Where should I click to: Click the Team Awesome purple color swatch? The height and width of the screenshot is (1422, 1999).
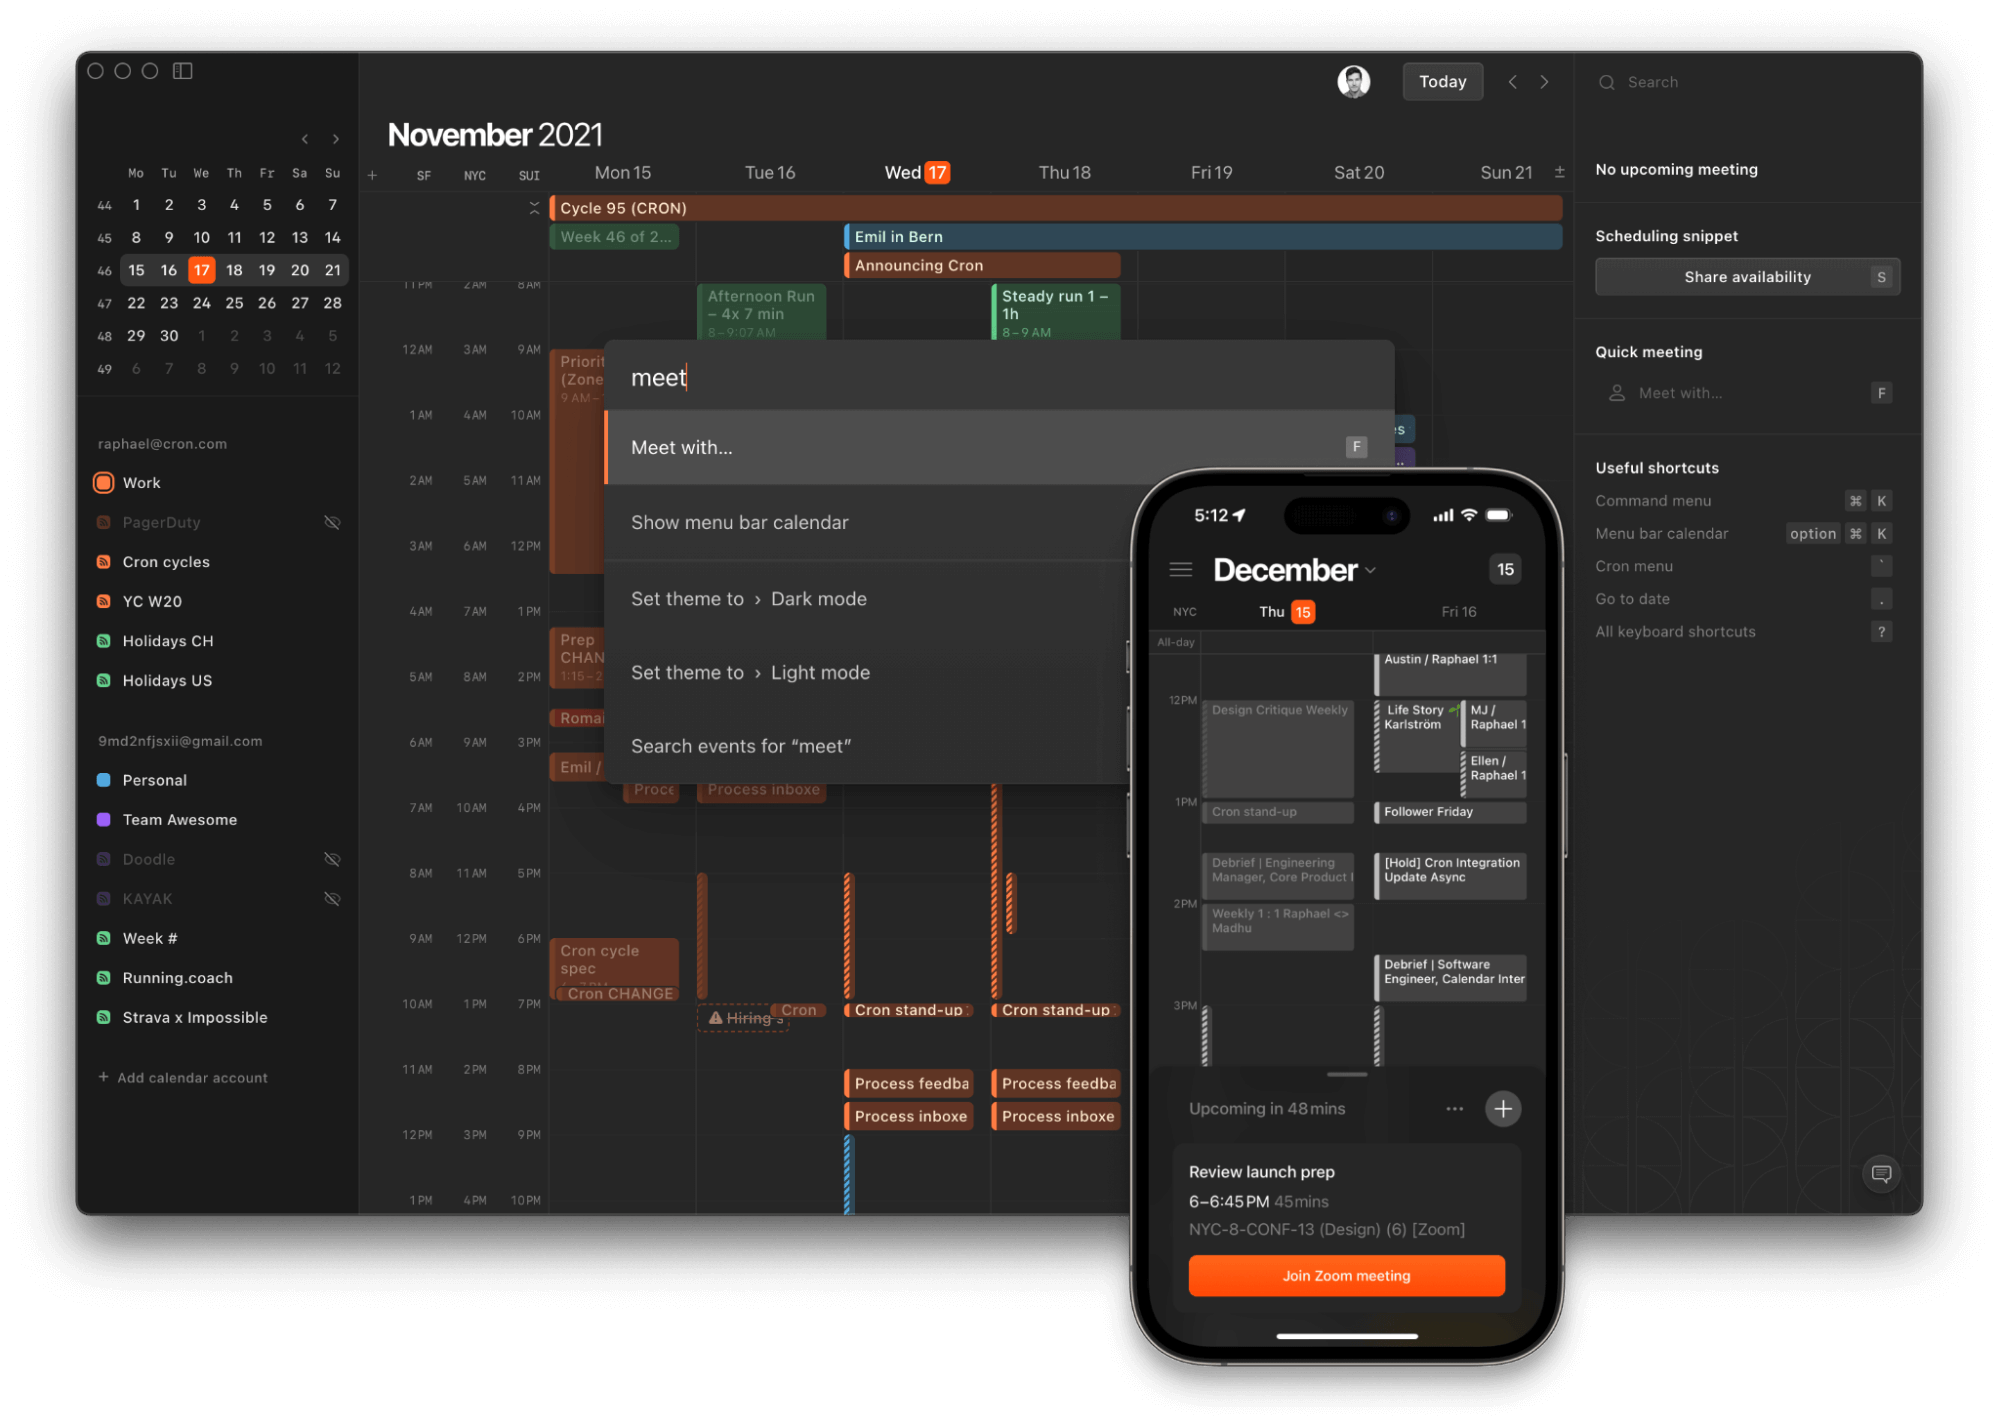click(x=104, y=819)
